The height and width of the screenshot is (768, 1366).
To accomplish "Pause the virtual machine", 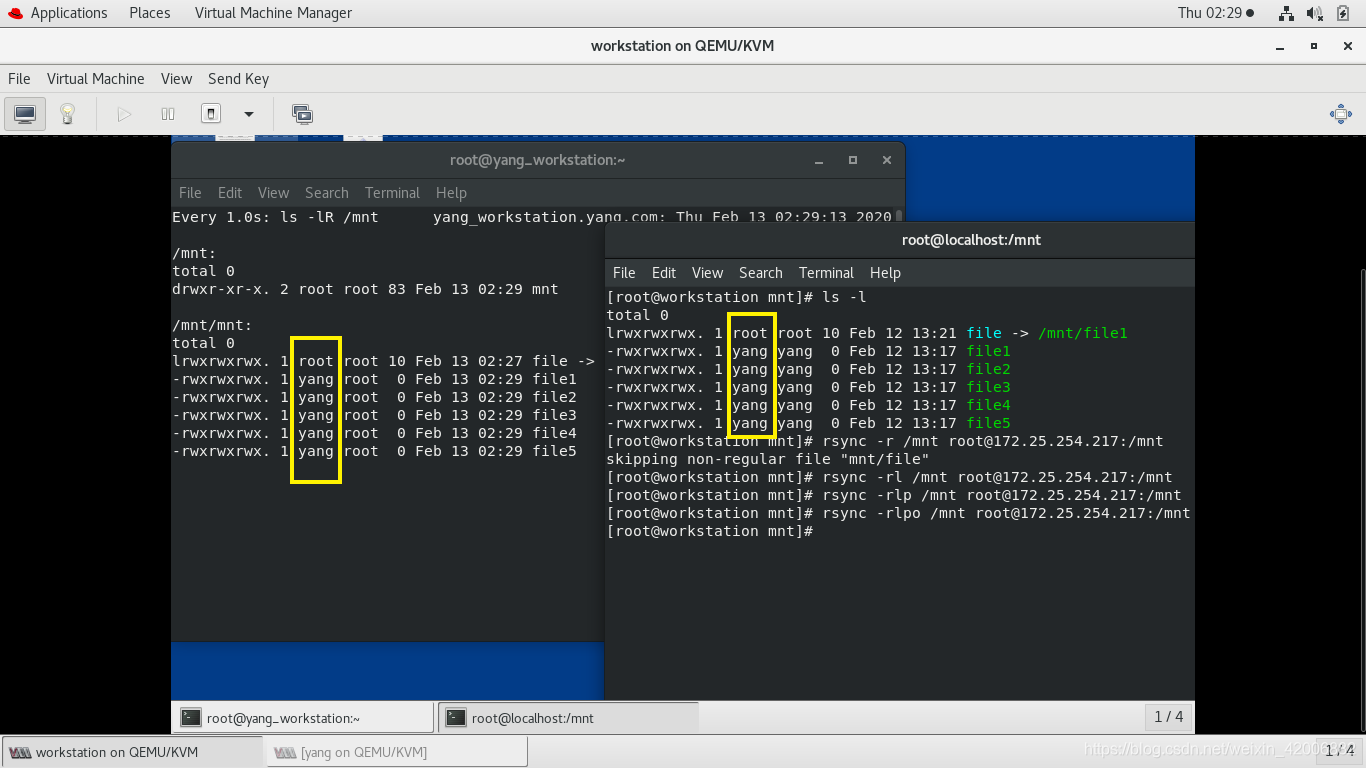I will (x=168, y=114).
